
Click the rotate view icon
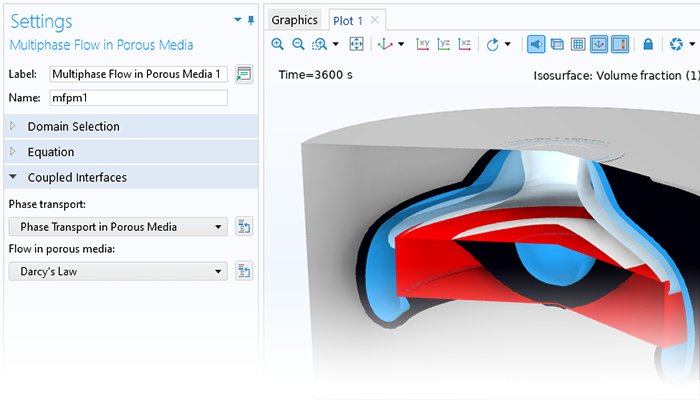492,44
